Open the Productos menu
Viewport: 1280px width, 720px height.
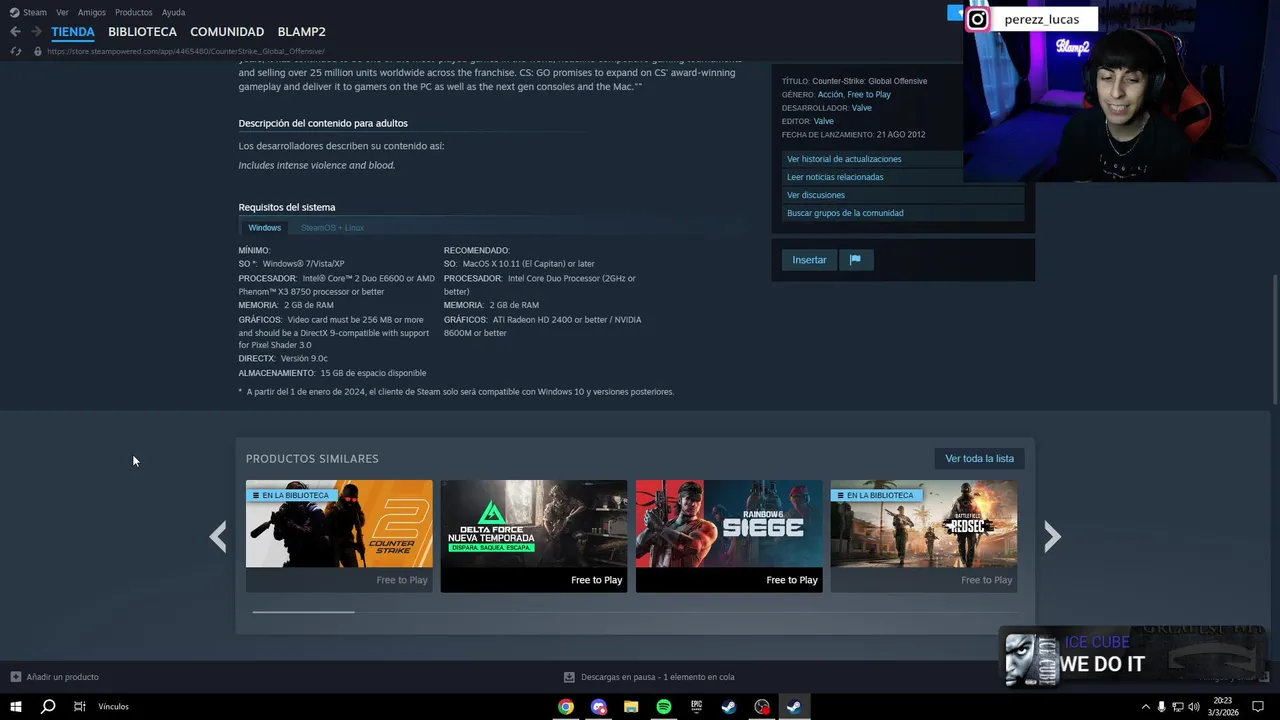click(x=134, y=13)
